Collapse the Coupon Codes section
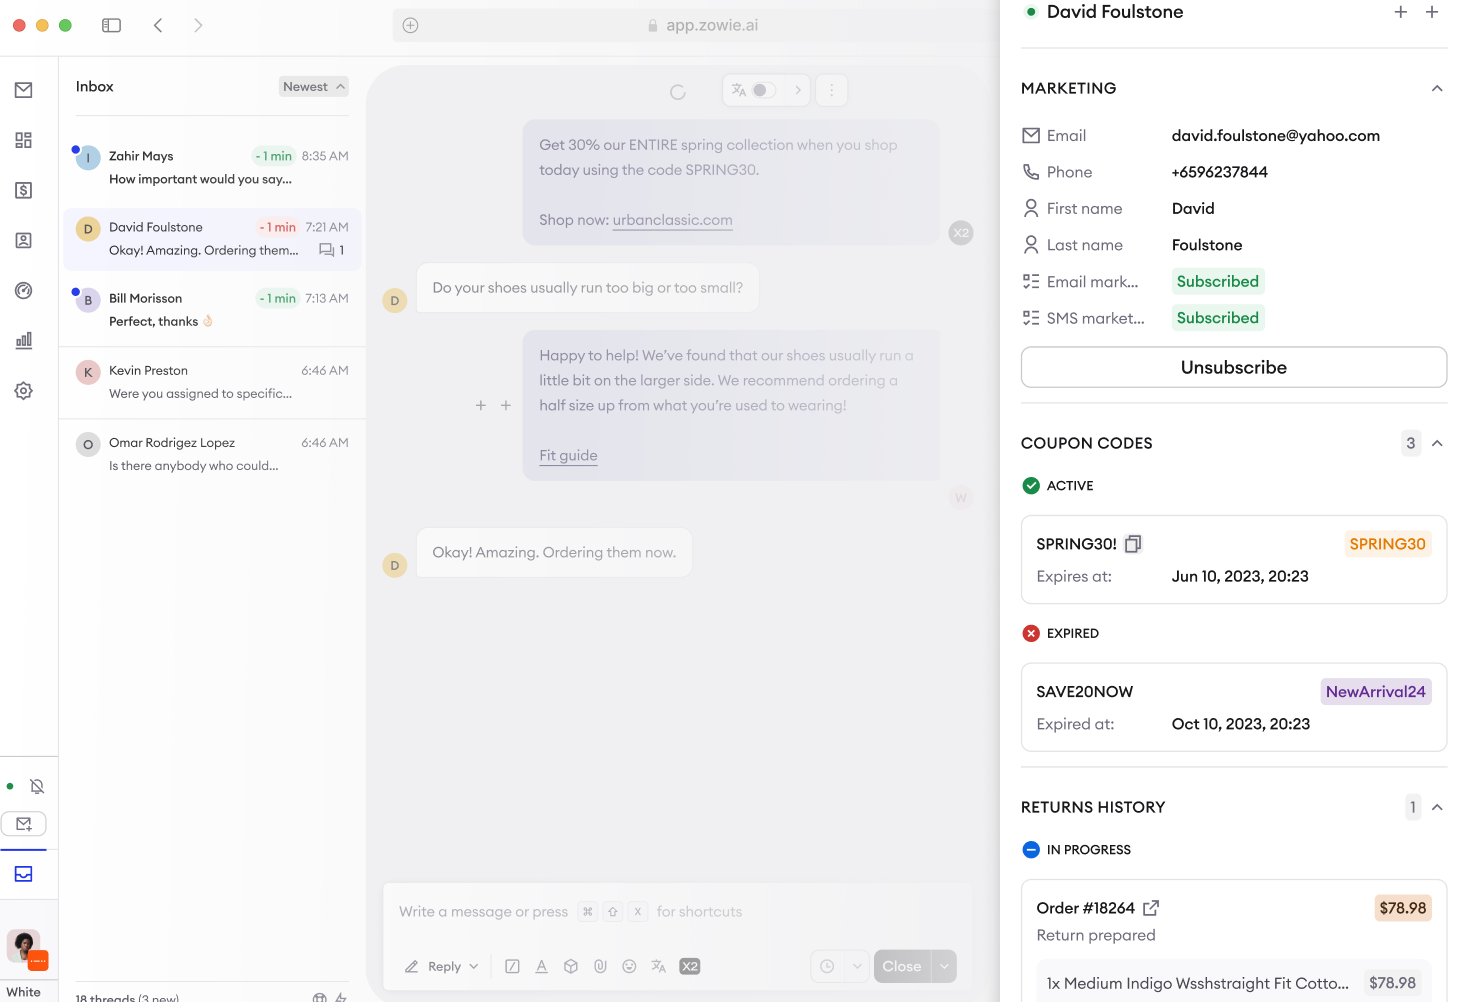Screen dimensions: 1459x1002 point(1436,443)
